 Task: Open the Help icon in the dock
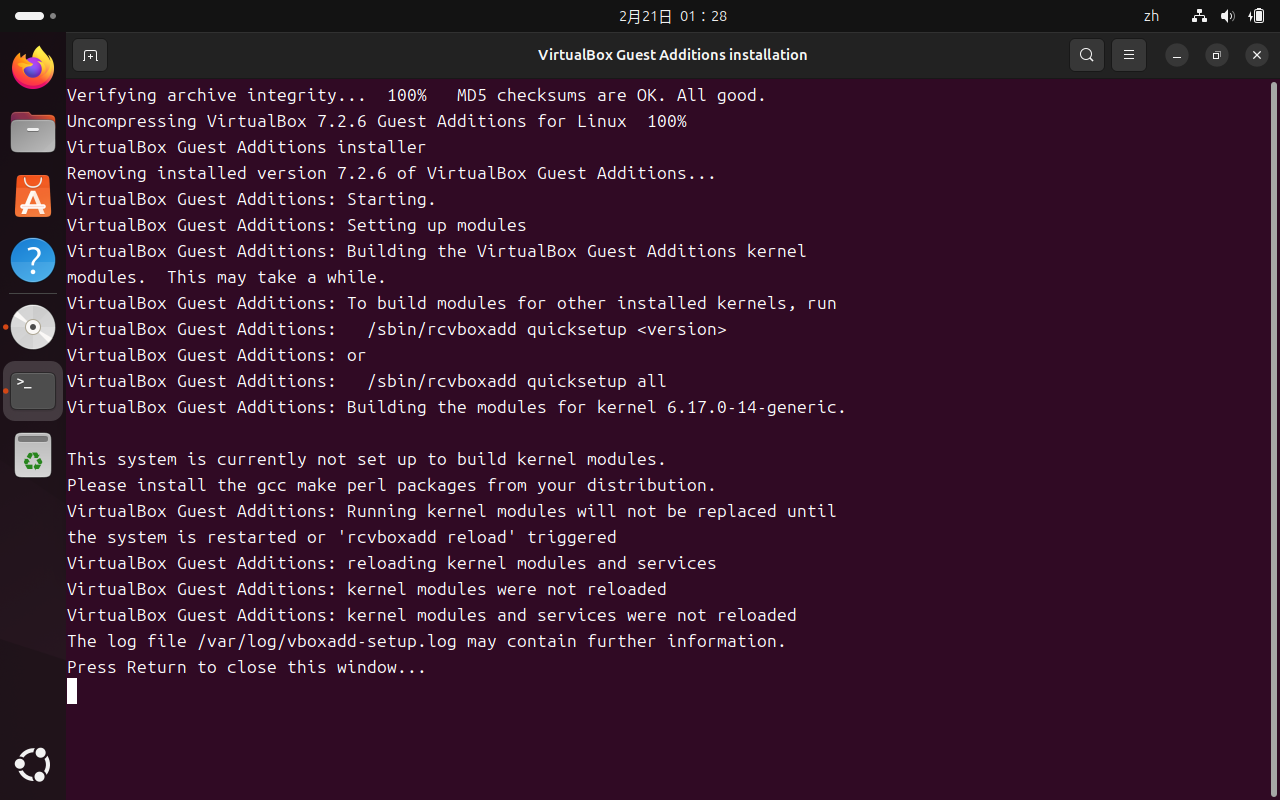[x=33, y=260]
